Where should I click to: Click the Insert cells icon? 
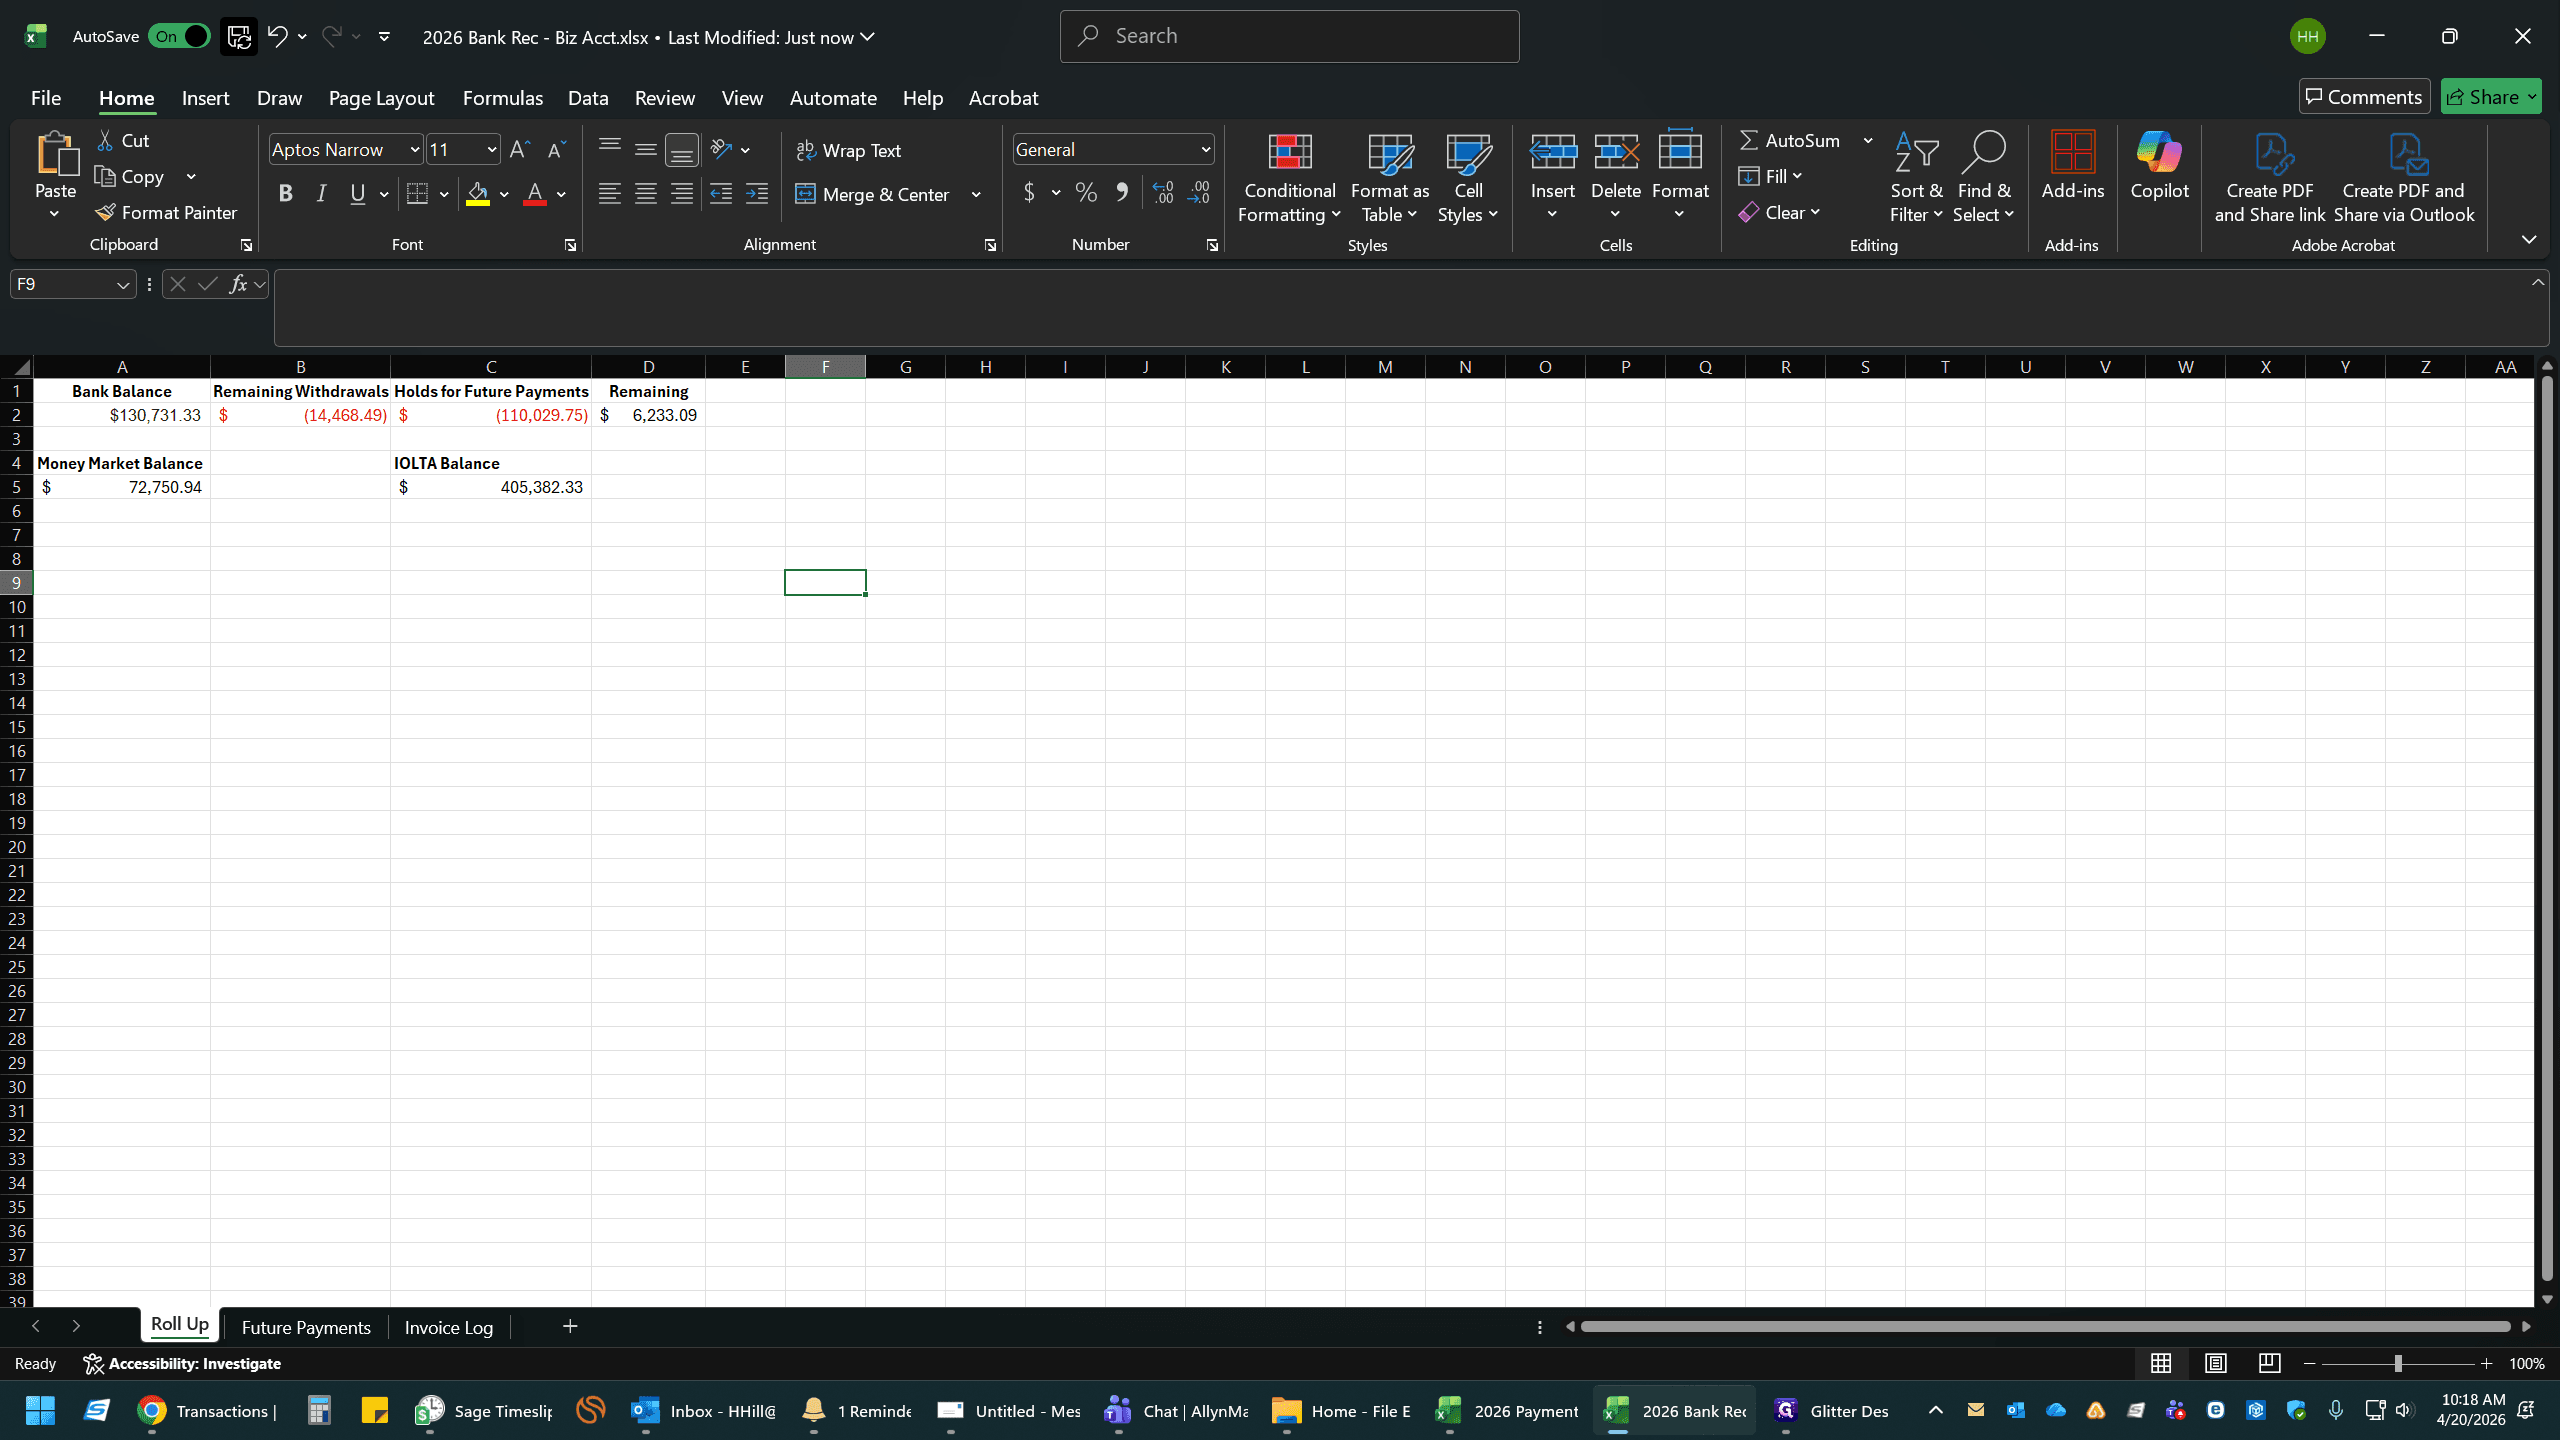click(1553, 152)
